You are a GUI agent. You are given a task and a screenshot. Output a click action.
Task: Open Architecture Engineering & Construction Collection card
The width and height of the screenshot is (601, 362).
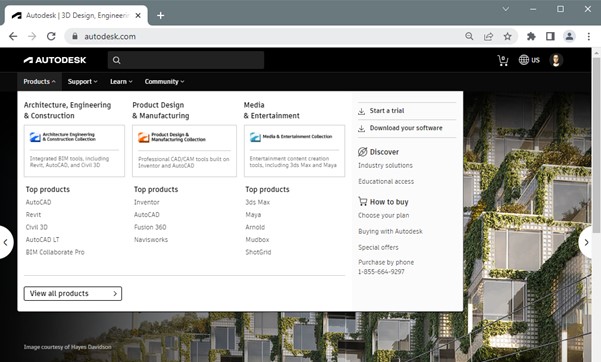pyautogui.click(x=74, y=151)
